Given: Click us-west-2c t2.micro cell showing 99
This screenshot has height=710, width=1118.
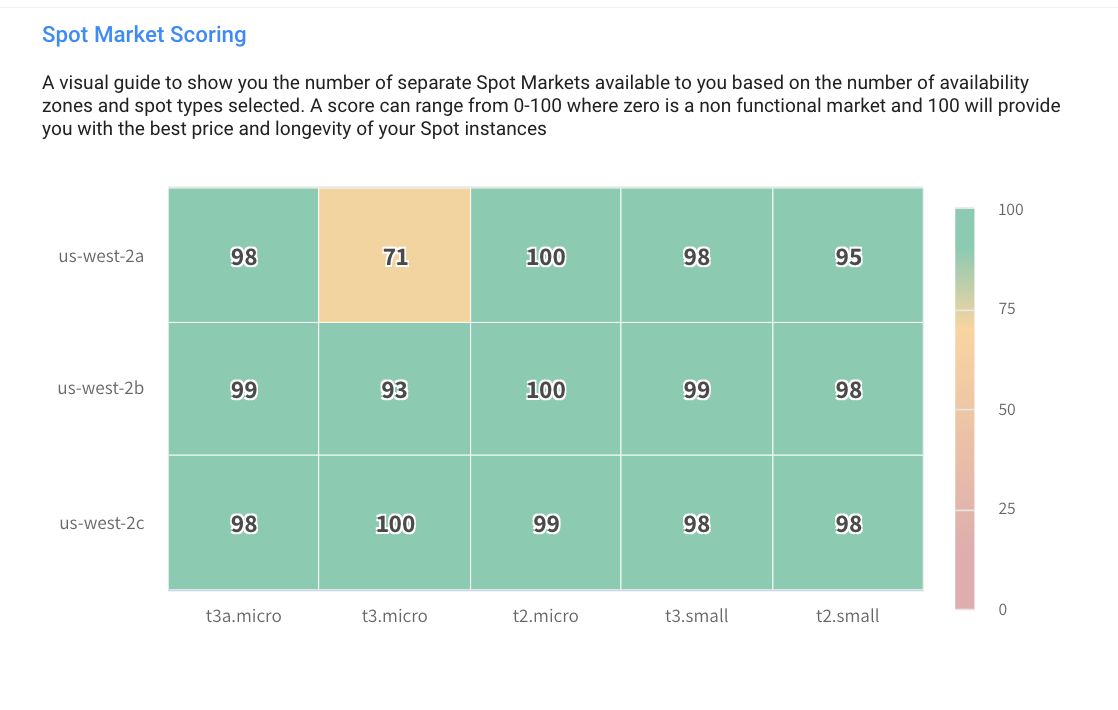Looking at the screenshot, I should 546,523.
